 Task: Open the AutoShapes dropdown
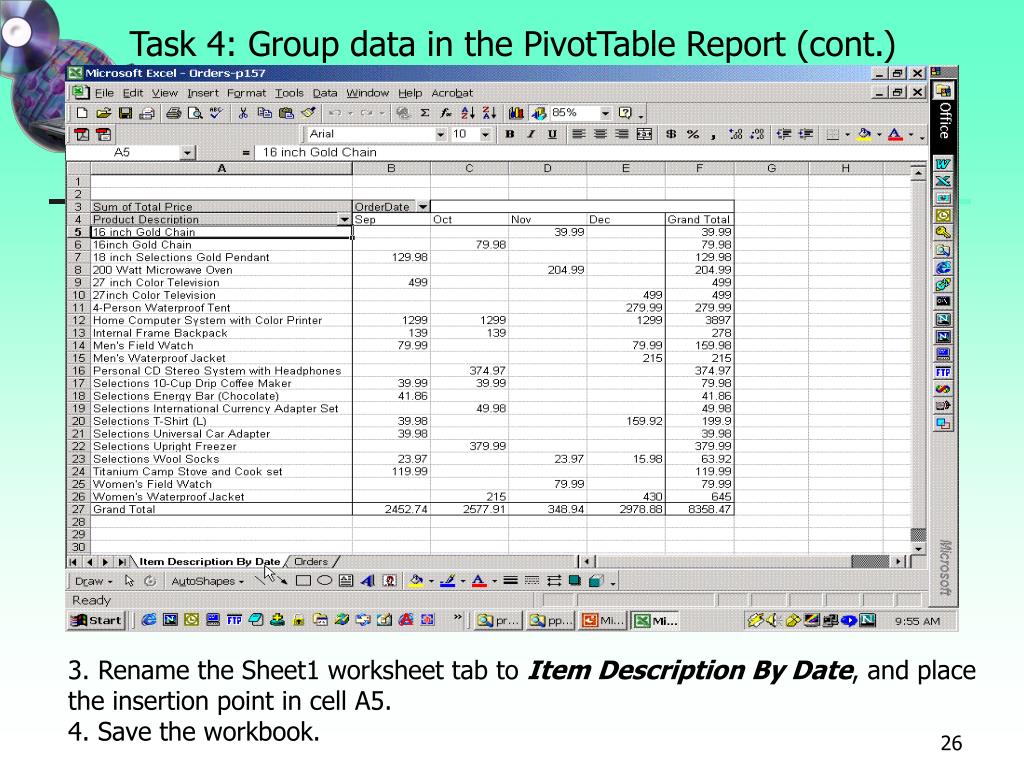tap(207, 581)
